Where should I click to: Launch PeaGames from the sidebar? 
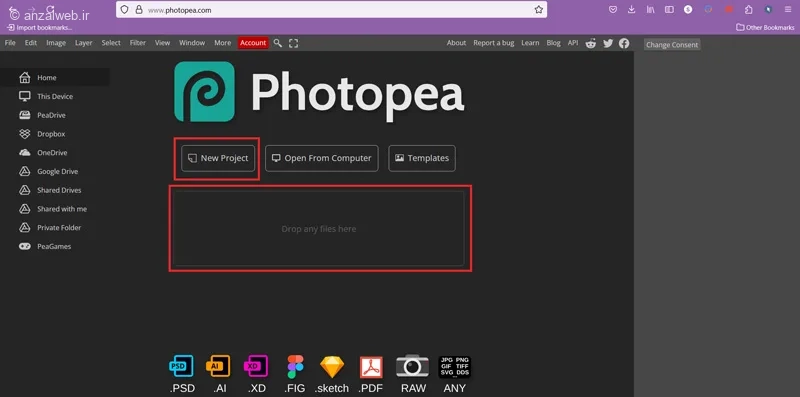tap(55, 246)
